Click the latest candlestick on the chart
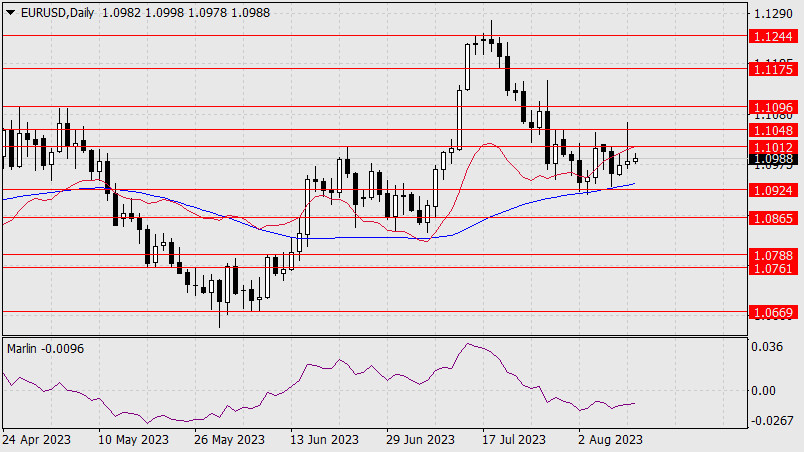This screenshot has height=452, width=804. click(x=635, y=159)
